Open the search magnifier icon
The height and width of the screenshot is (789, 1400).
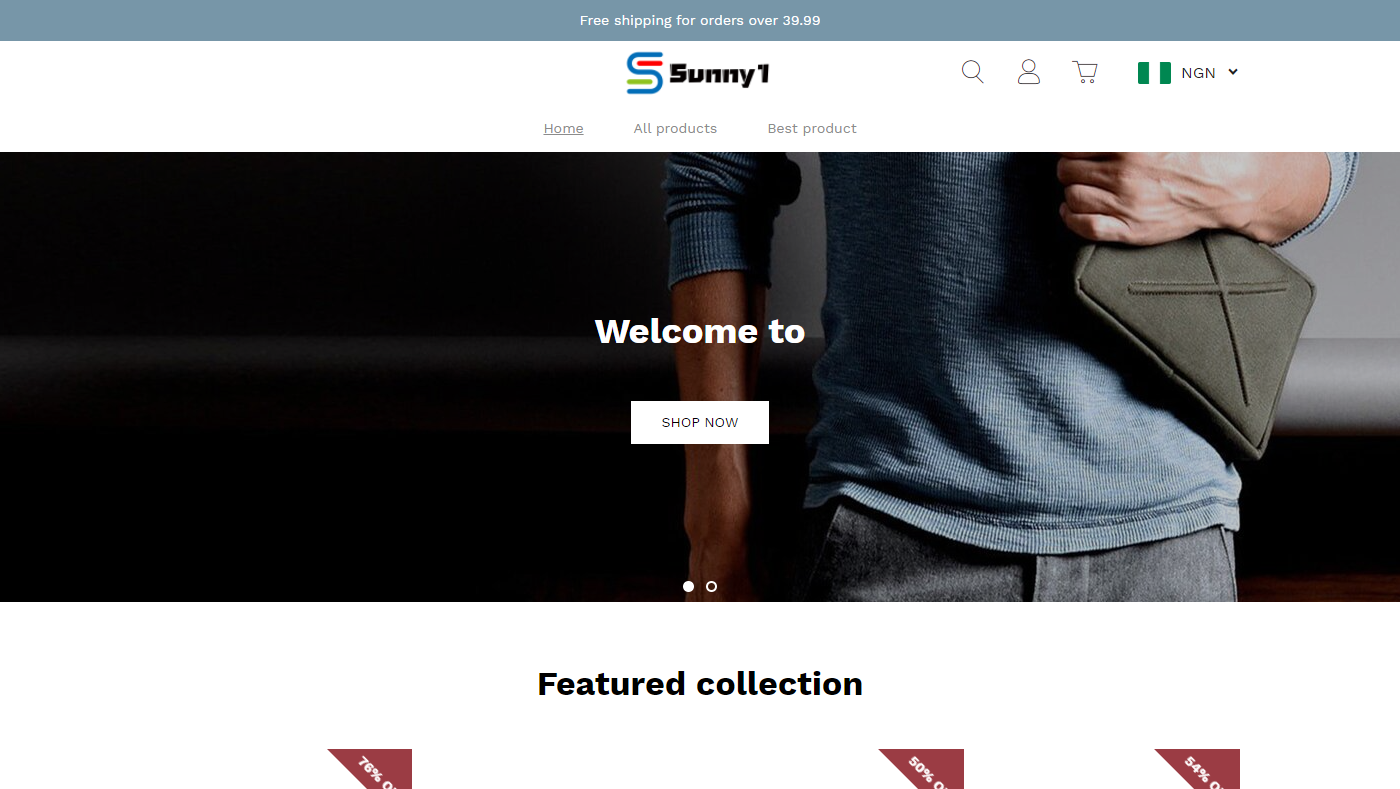pyautogui.click(x=972, y=72)
